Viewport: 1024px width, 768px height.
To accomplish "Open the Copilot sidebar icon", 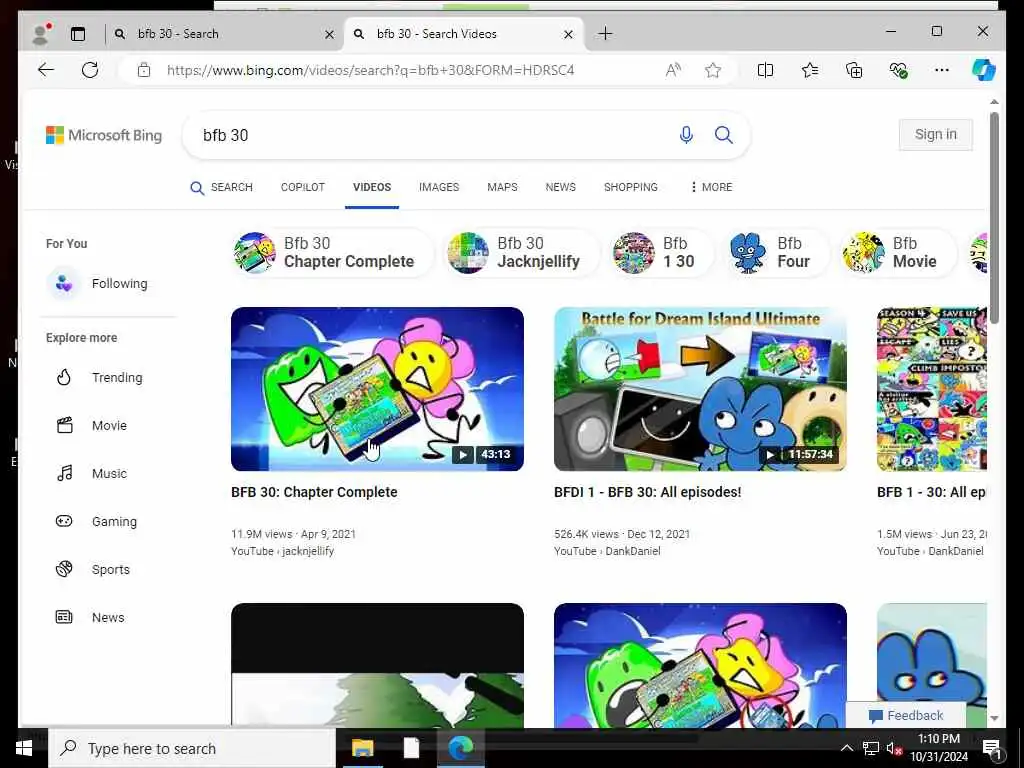I will (x=984, y=70).
